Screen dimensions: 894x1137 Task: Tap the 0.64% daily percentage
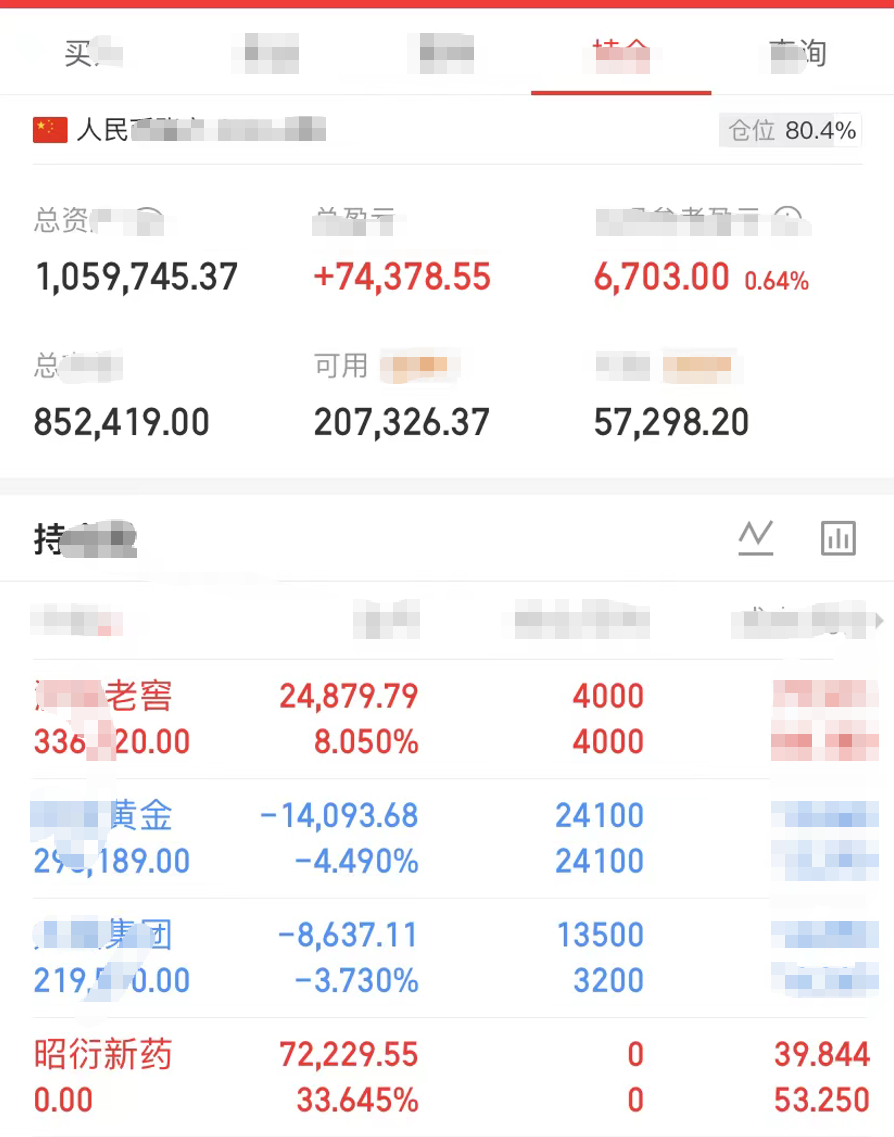pos(777,281)
